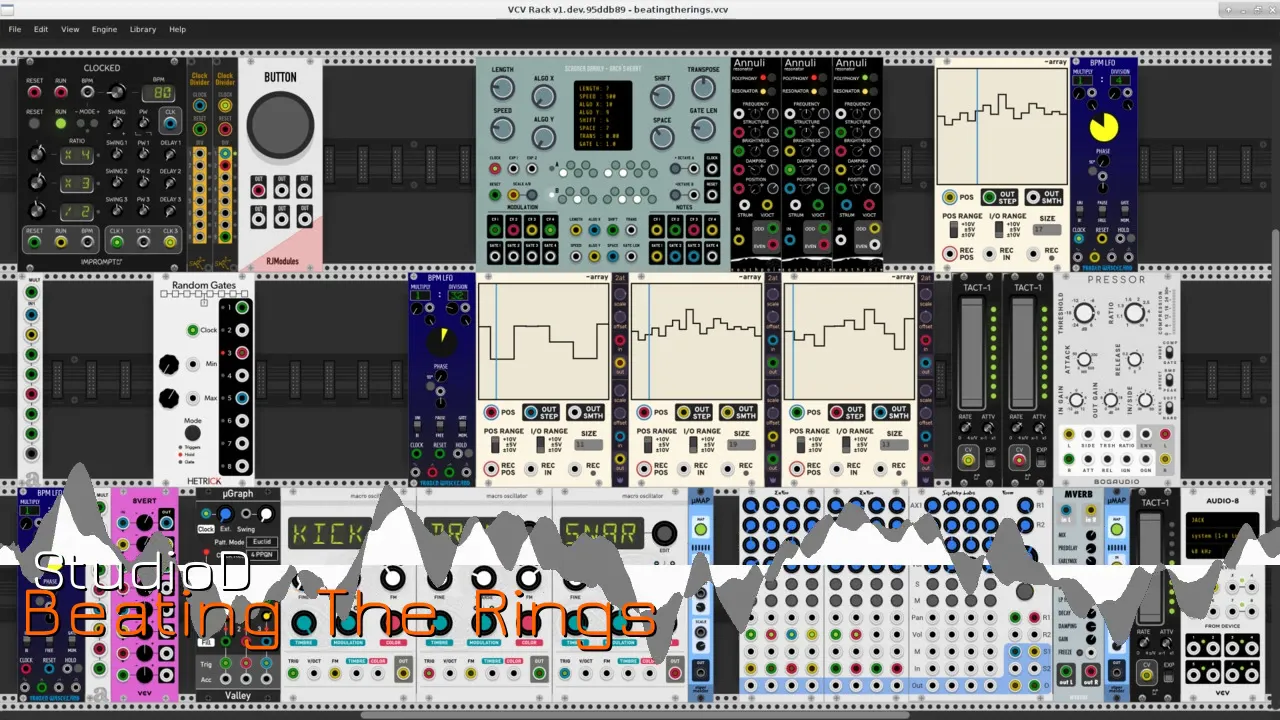This screenshot has height=720, width=1280.
Task: Flip UNI switch on BPM LFO division 4
Action: pos(1079,213)
